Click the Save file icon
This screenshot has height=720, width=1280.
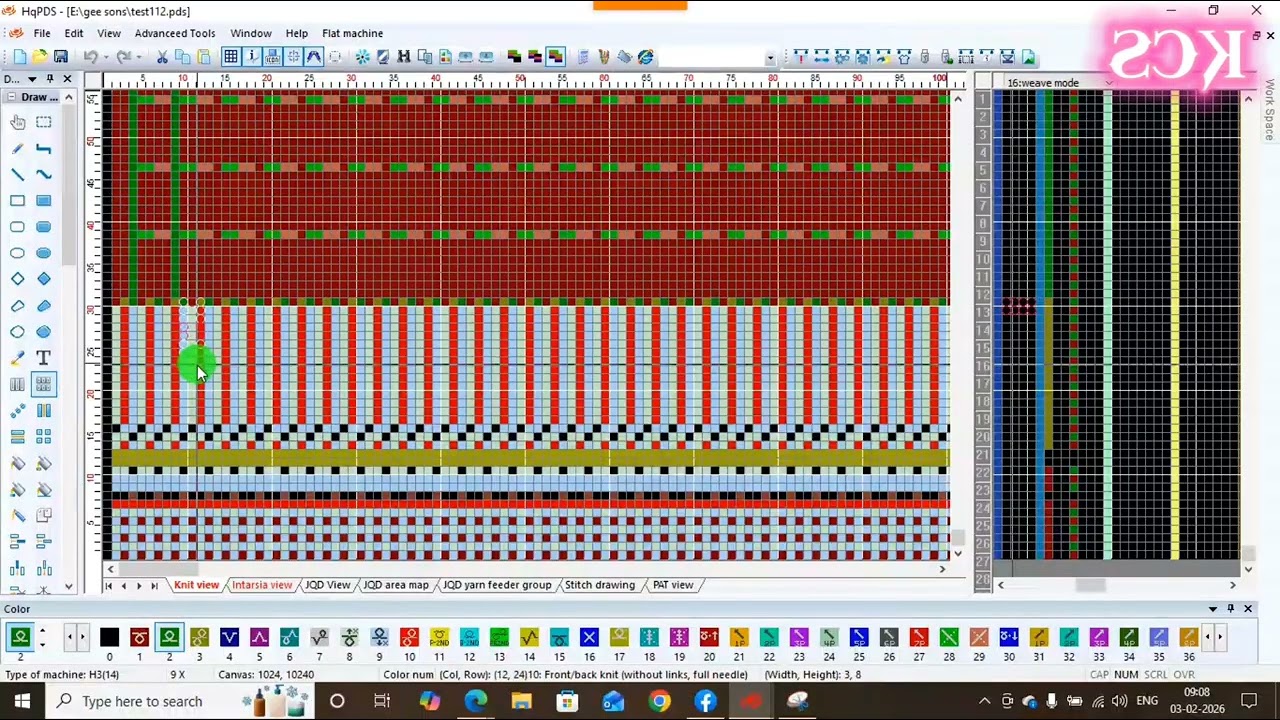click(x=61, y=57)
